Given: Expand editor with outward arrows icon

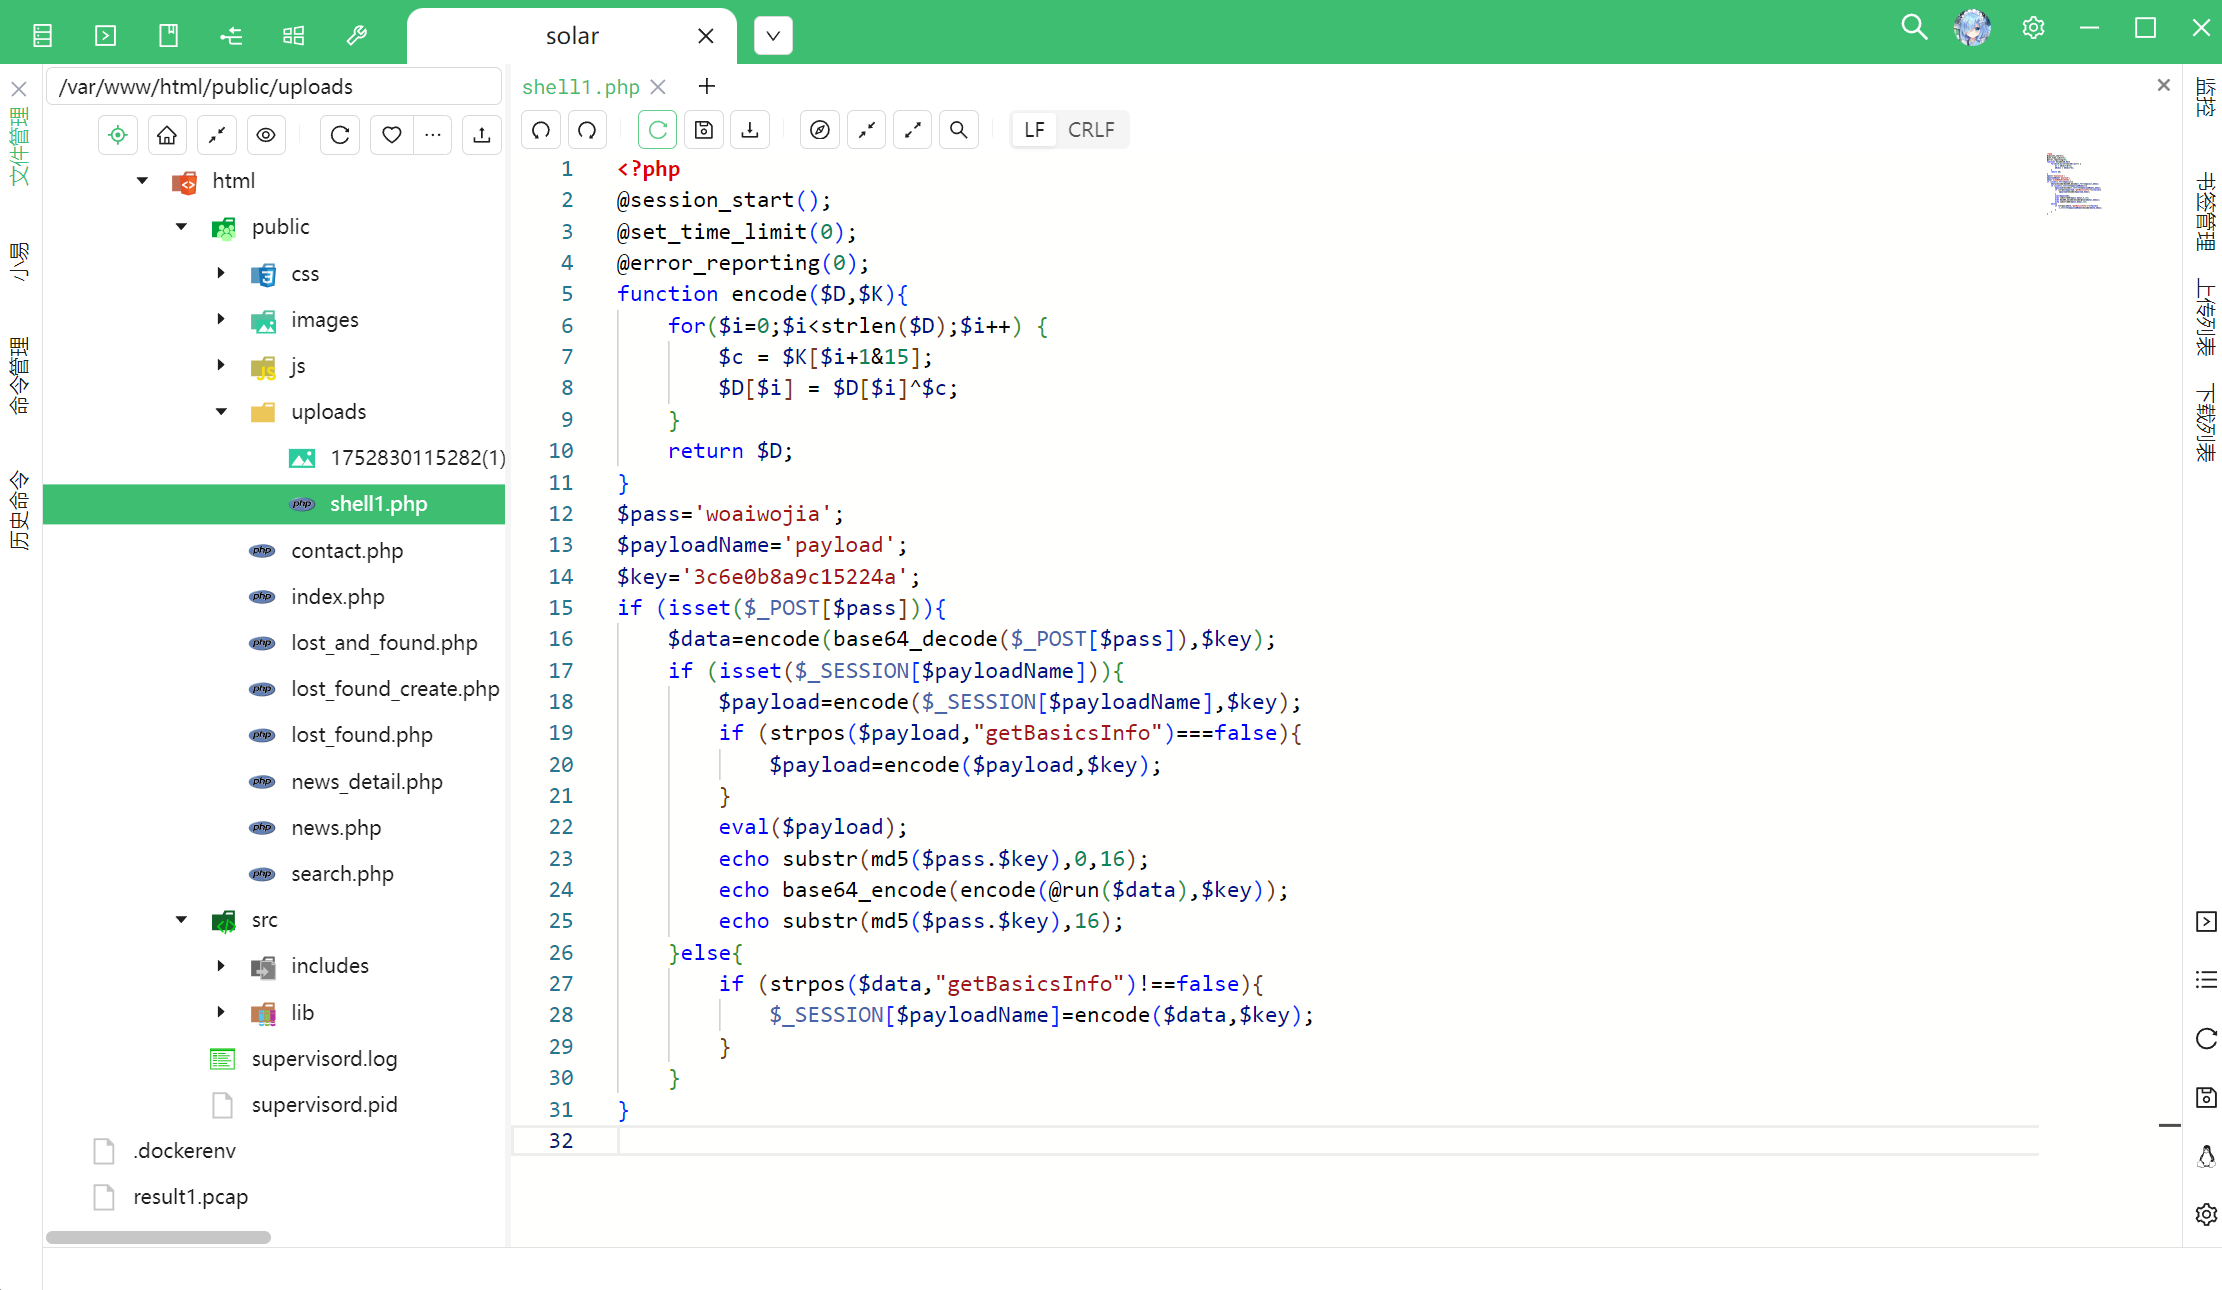Looking at the screenshot, I should pyautogui.click(x=912, y=130).
